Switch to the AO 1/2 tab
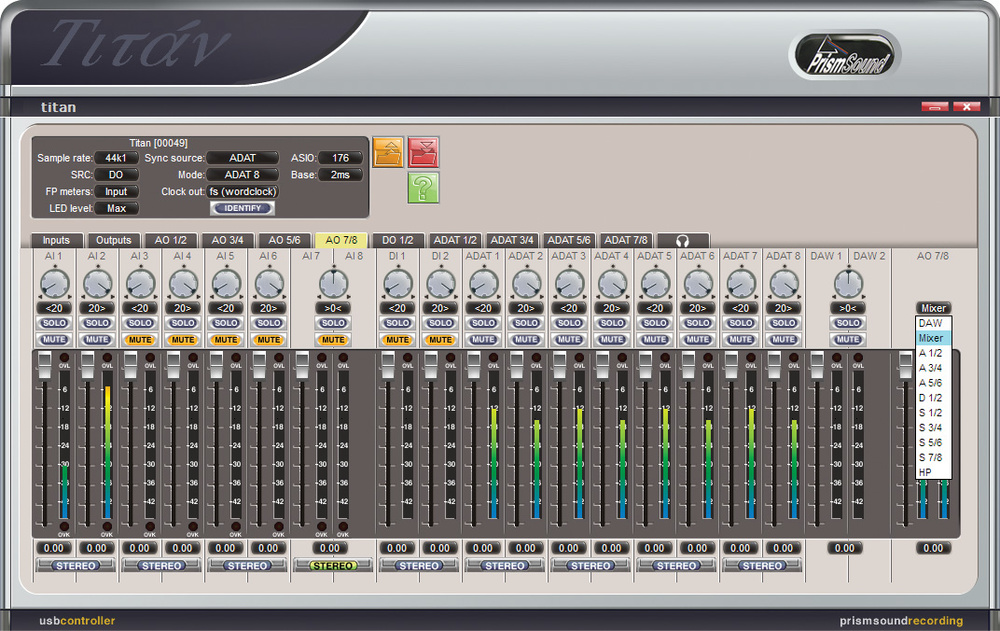The image size is (1000, 631). click(171, 241)
